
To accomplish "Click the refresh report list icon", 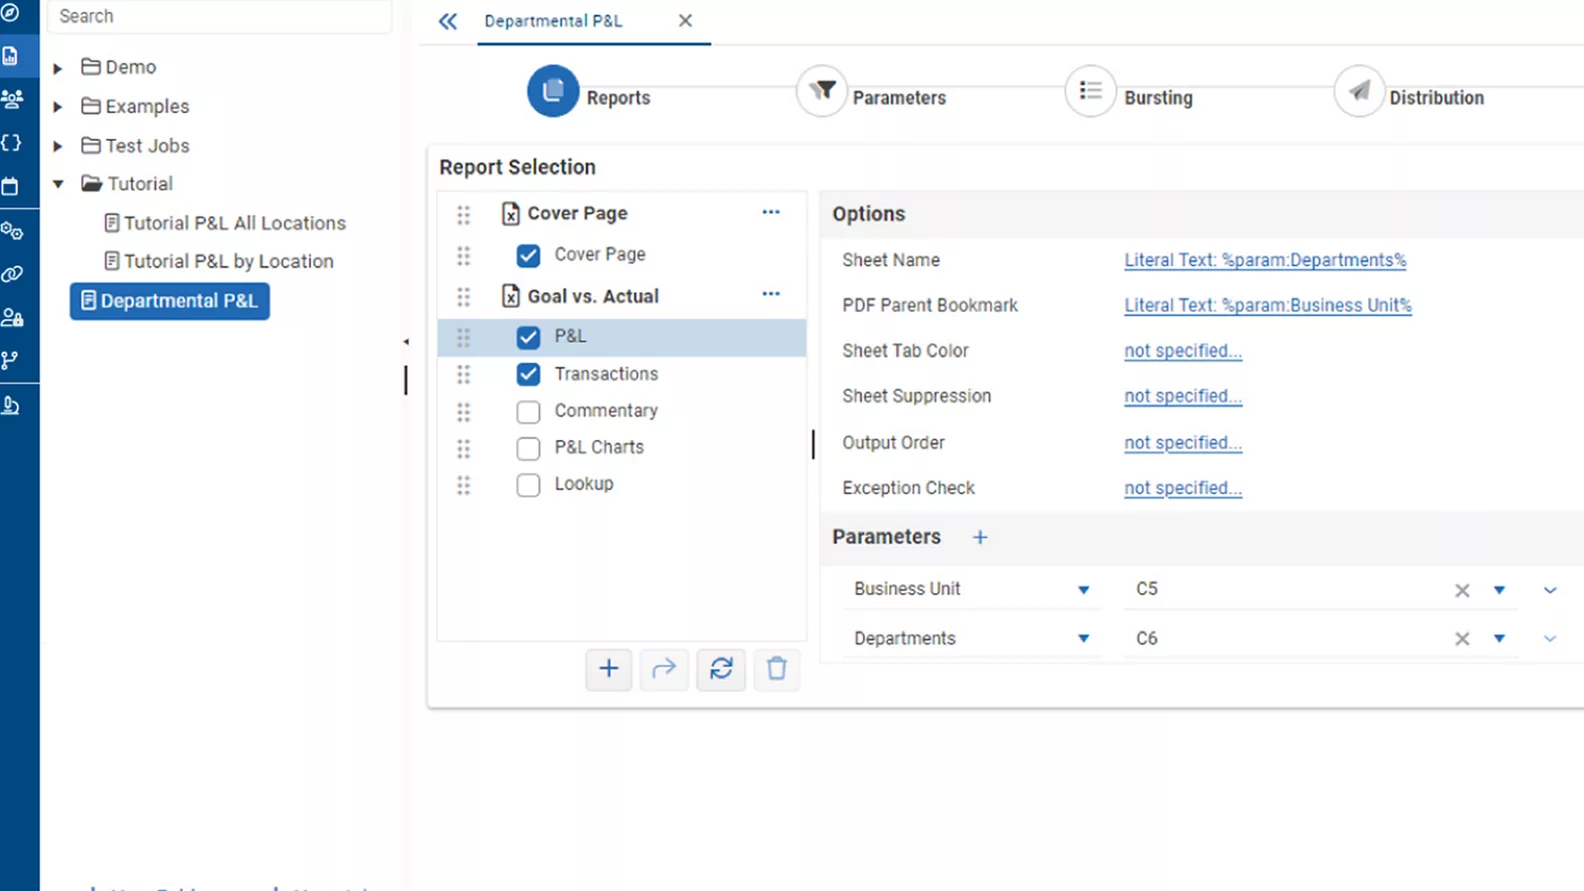I will coord(721,669).
